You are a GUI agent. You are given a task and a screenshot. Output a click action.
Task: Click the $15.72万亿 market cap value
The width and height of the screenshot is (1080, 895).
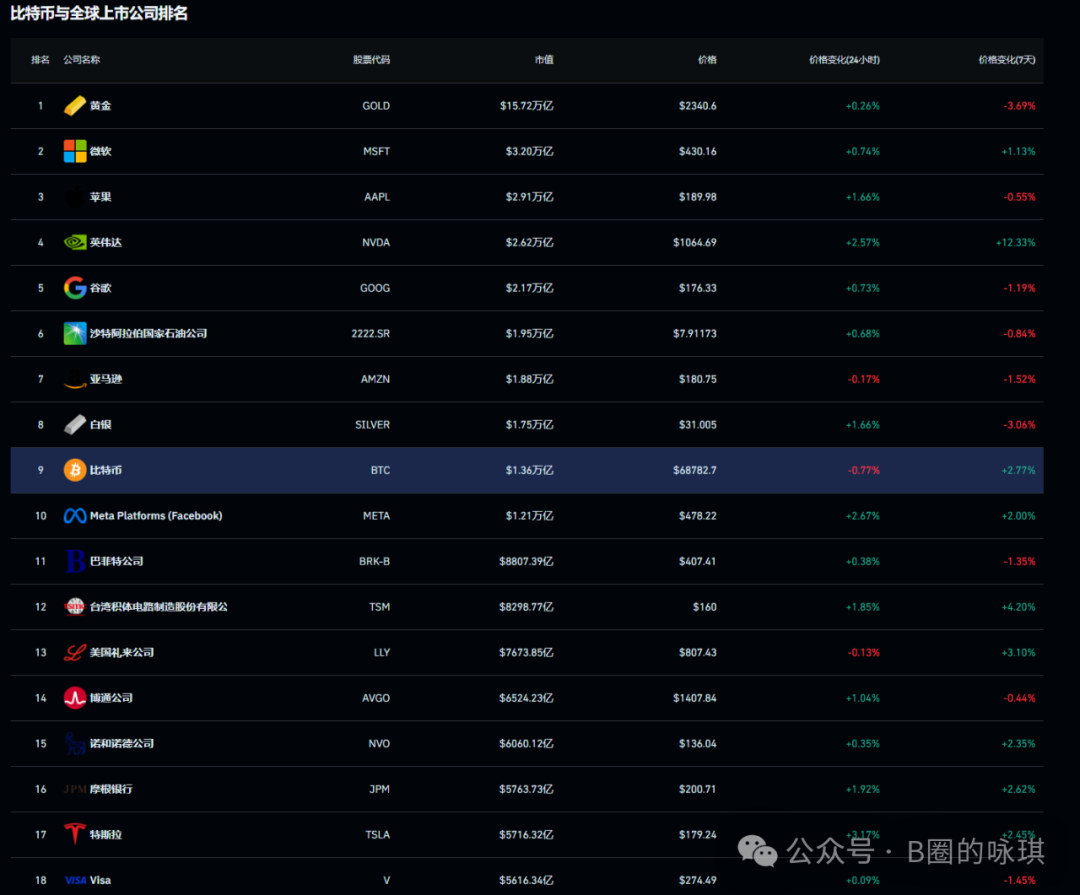pos(526,105)
